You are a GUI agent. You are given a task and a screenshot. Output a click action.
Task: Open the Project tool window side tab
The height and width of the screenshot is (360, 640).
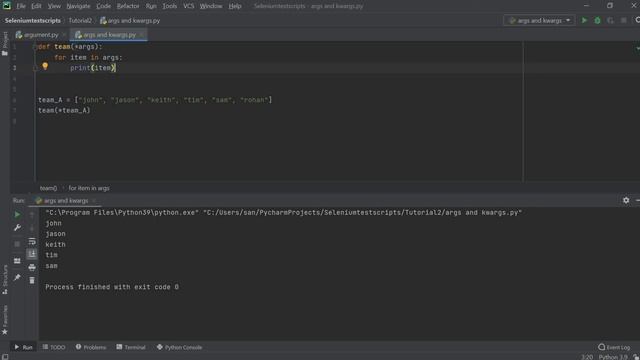coord(5,44)
